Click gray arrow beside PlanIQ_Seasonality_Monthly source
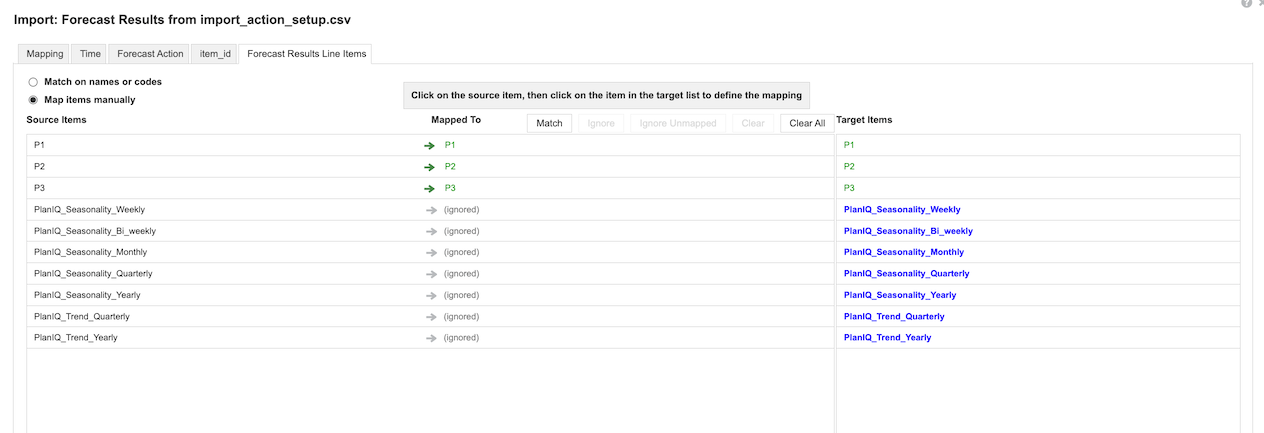 [431, 252]
